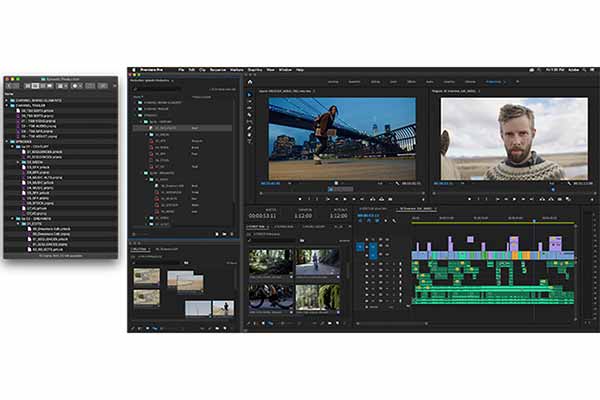Select 00_Dreamers Edit.prproj in Finder window
The image size is (600, 400).
point(49,234)
